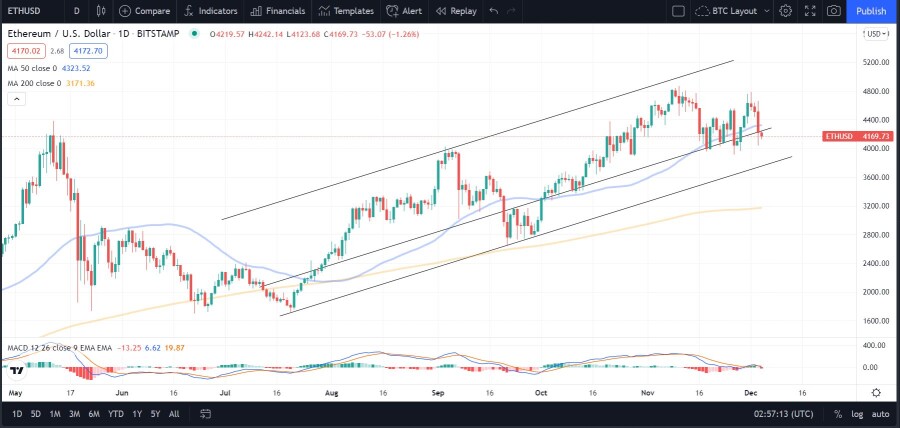Open indicator Templates

pyautogui.click(x=346, y=11)
